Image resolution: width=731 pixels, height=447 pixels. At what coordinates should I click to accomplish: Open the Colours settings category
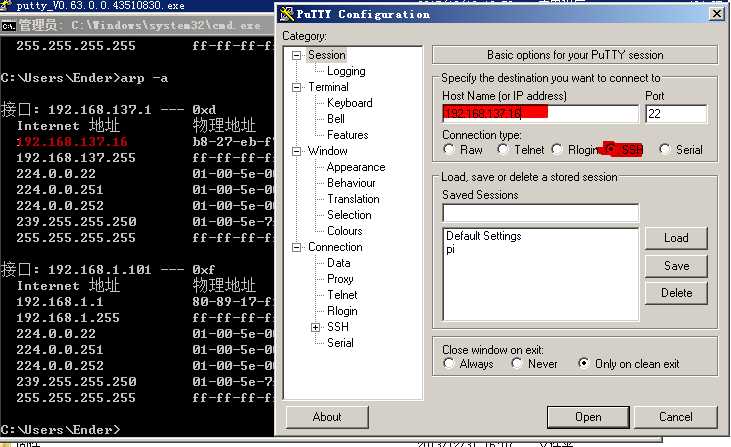[345, 231]
